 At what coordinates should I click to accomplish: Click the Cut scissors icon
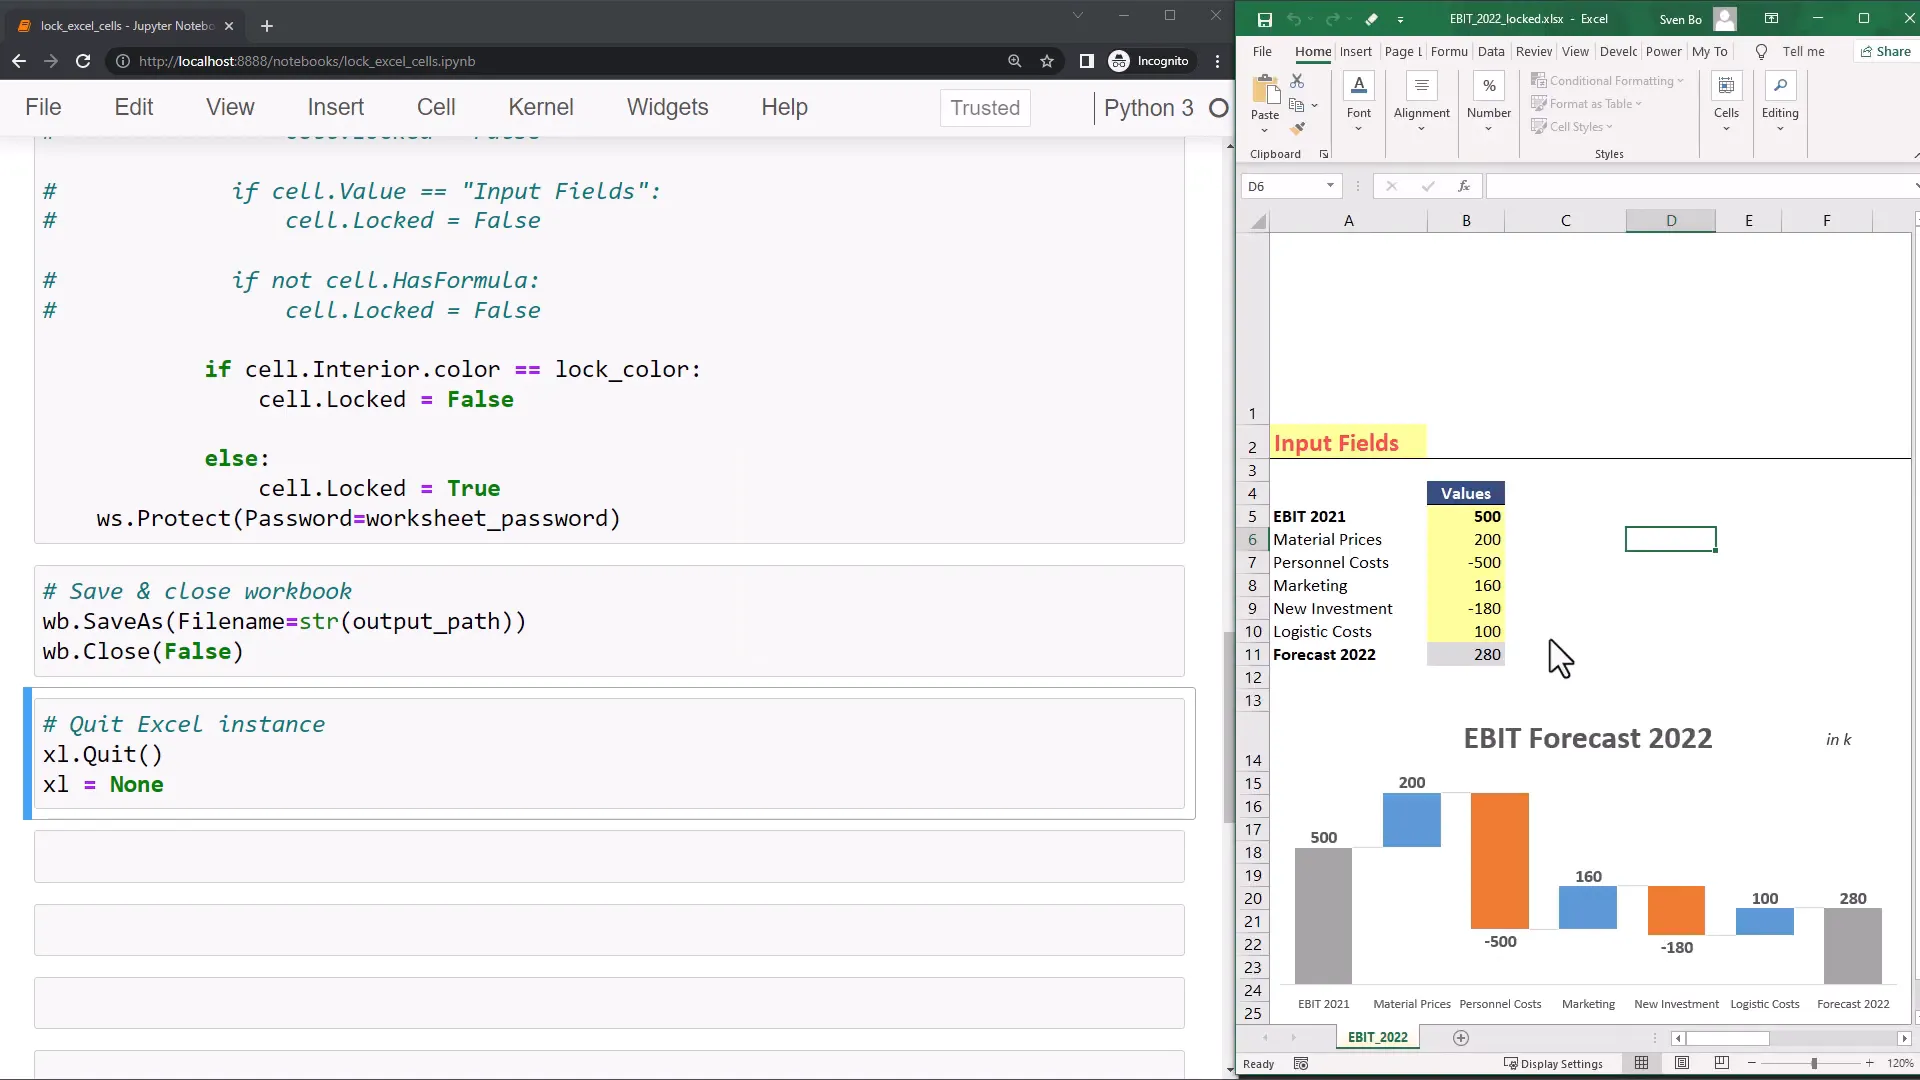coord(1297,81)
